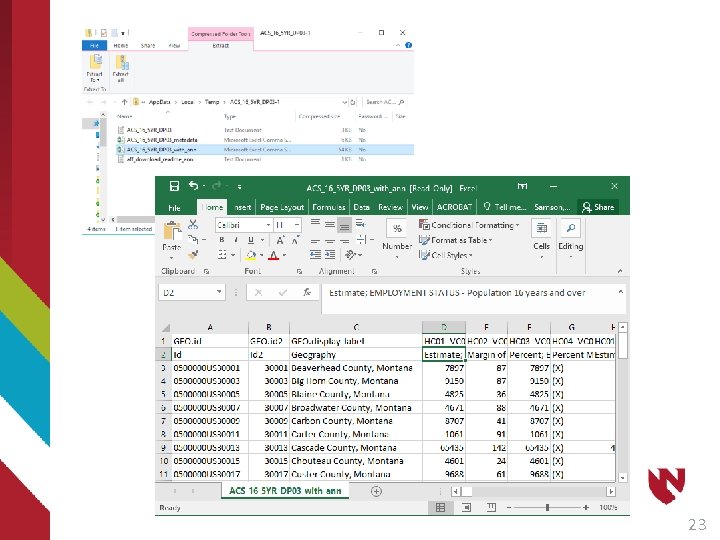This screenshot has height=540, width=720.
Task: Click the Insert Function fx icon
Action: coord(307,293)
